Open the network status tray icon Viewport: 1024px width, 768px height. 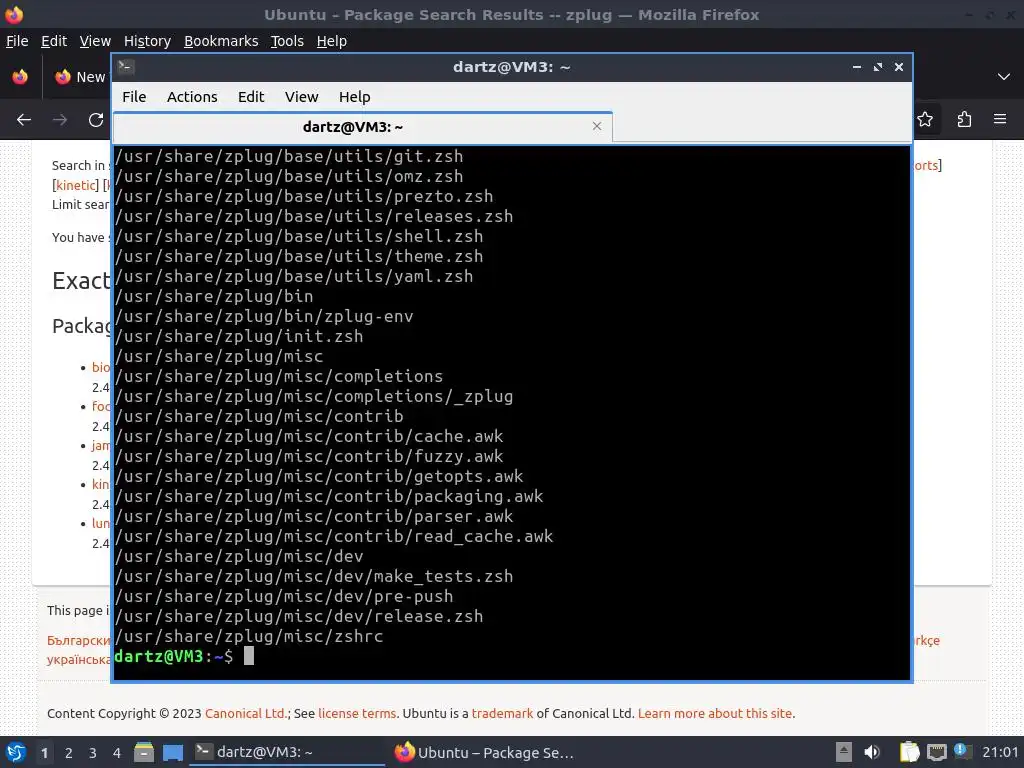coord(936,752)
